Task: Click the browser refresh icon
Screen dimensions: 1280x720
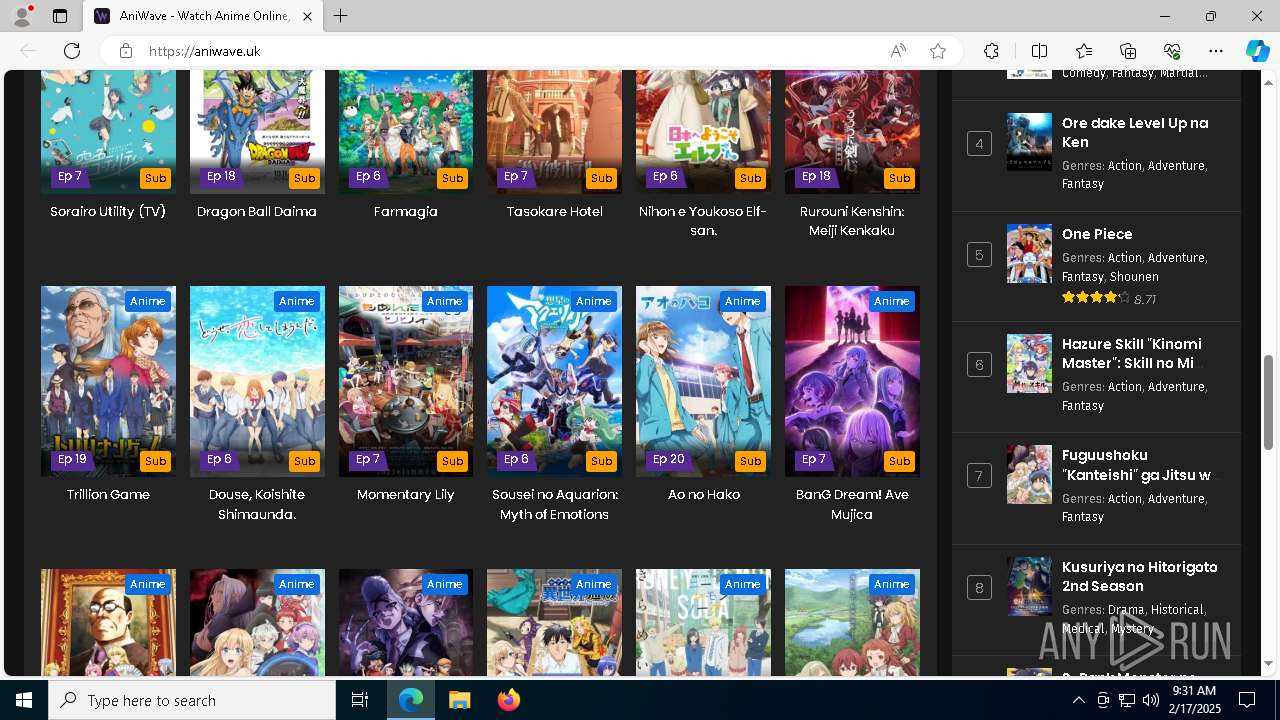Action: tap(72, 51)
